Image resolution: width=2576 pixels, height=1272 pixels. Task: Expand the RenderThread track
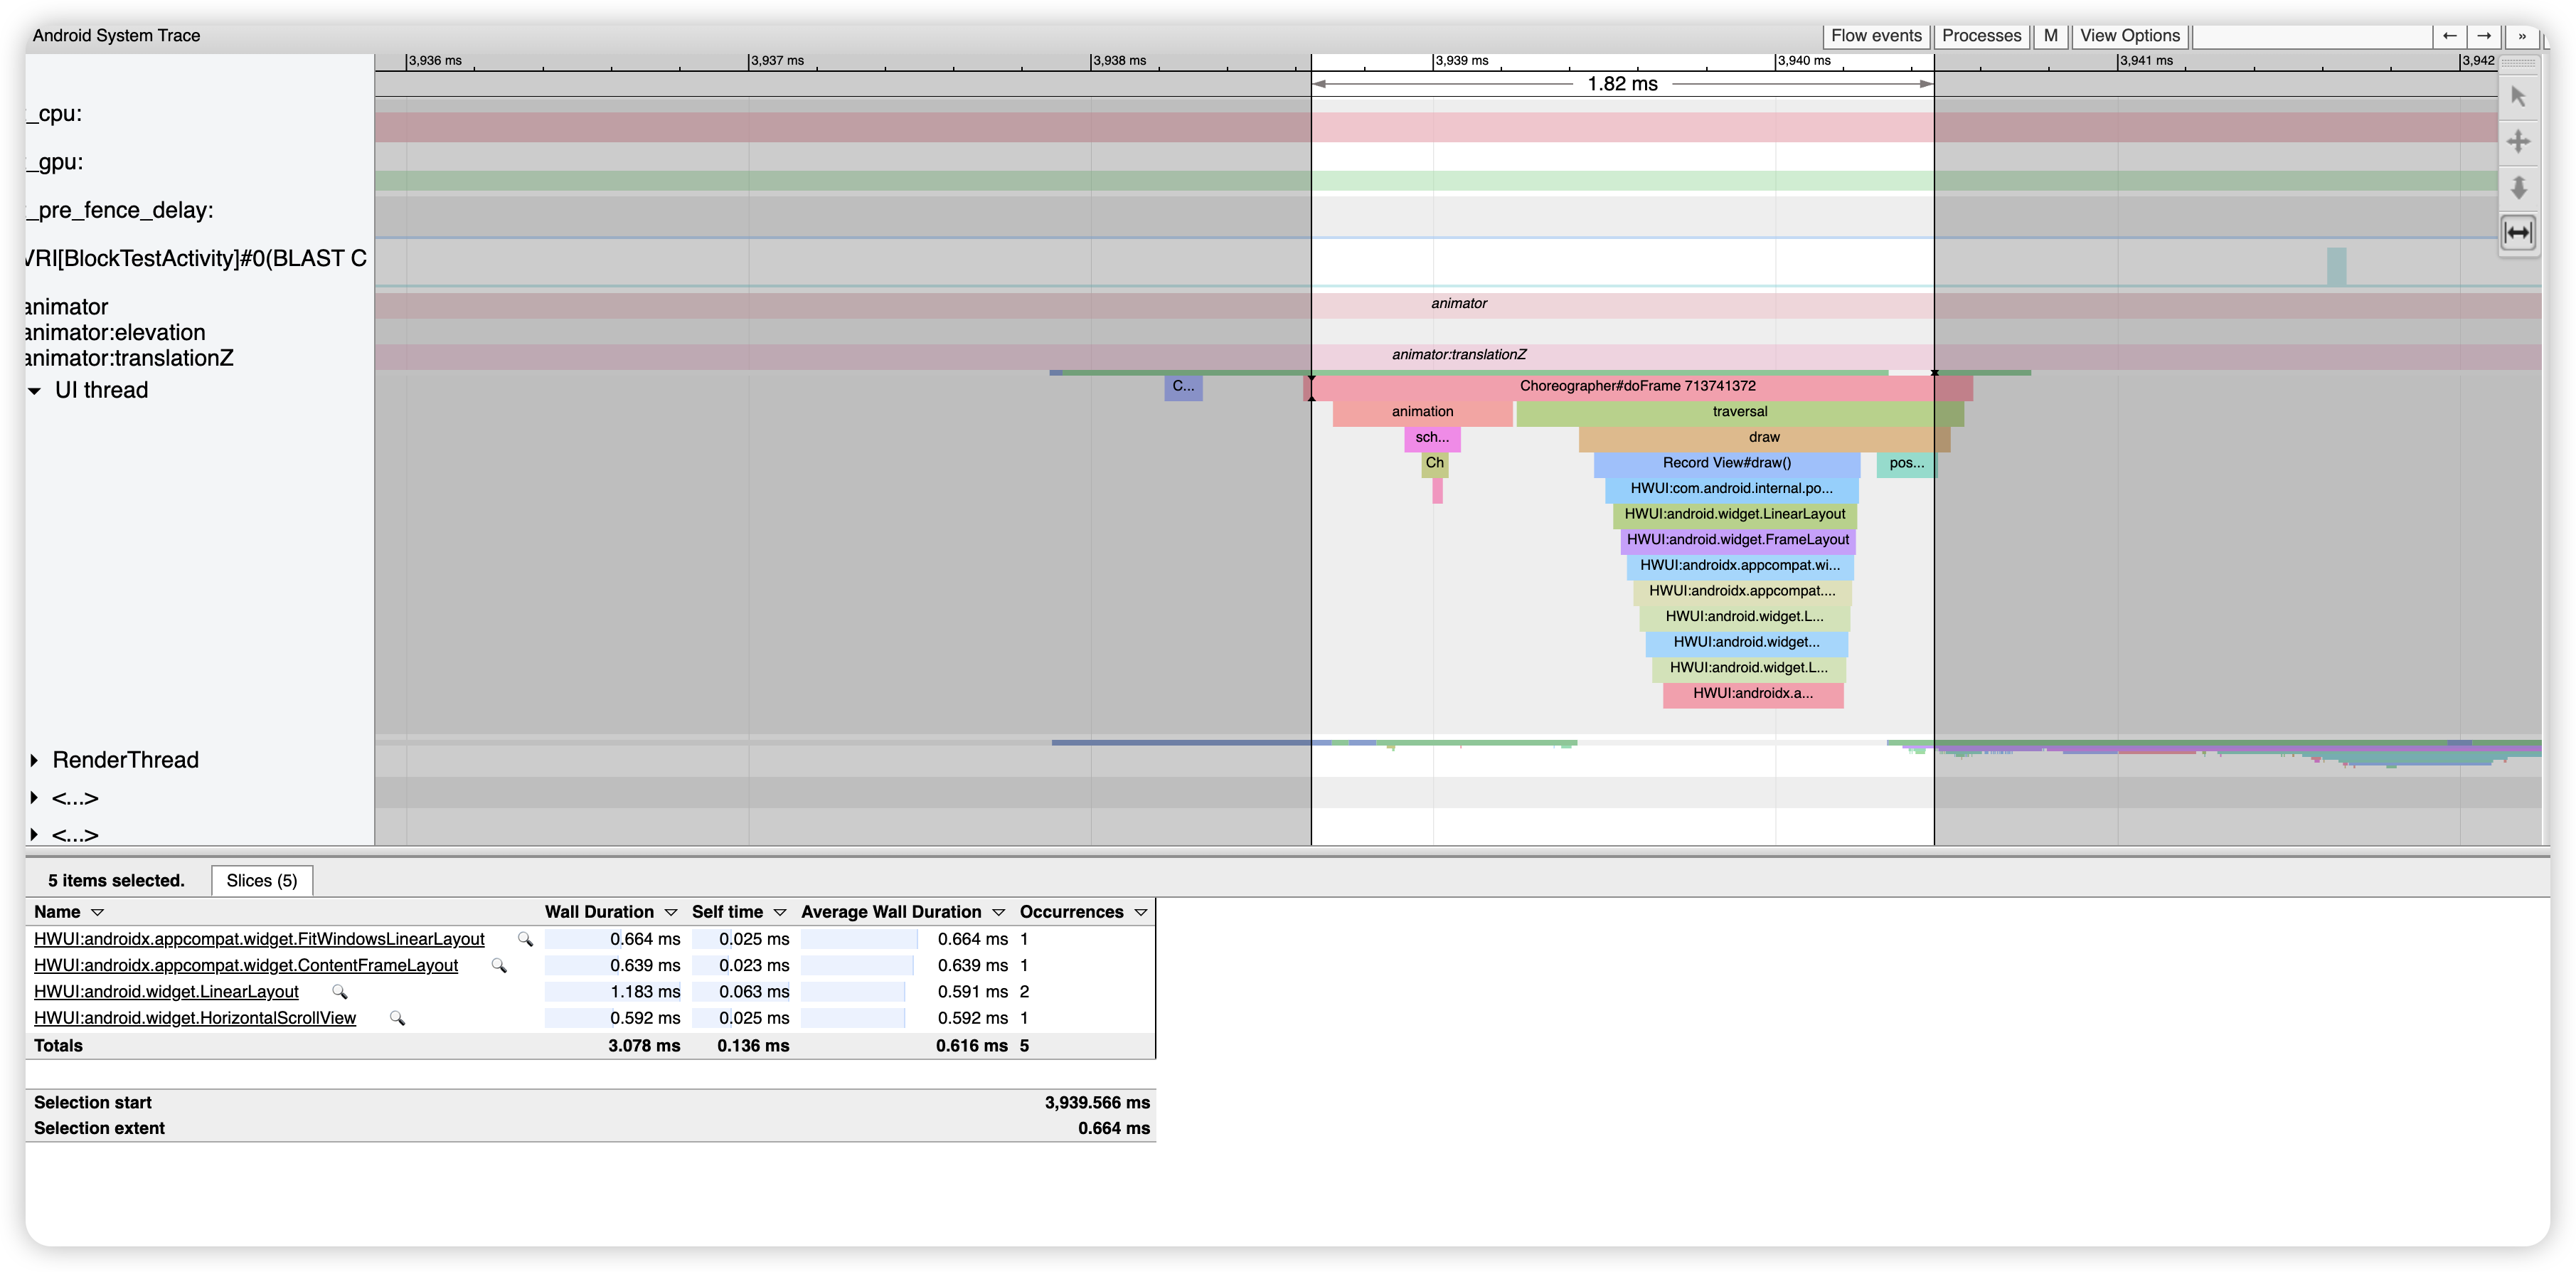35,761
